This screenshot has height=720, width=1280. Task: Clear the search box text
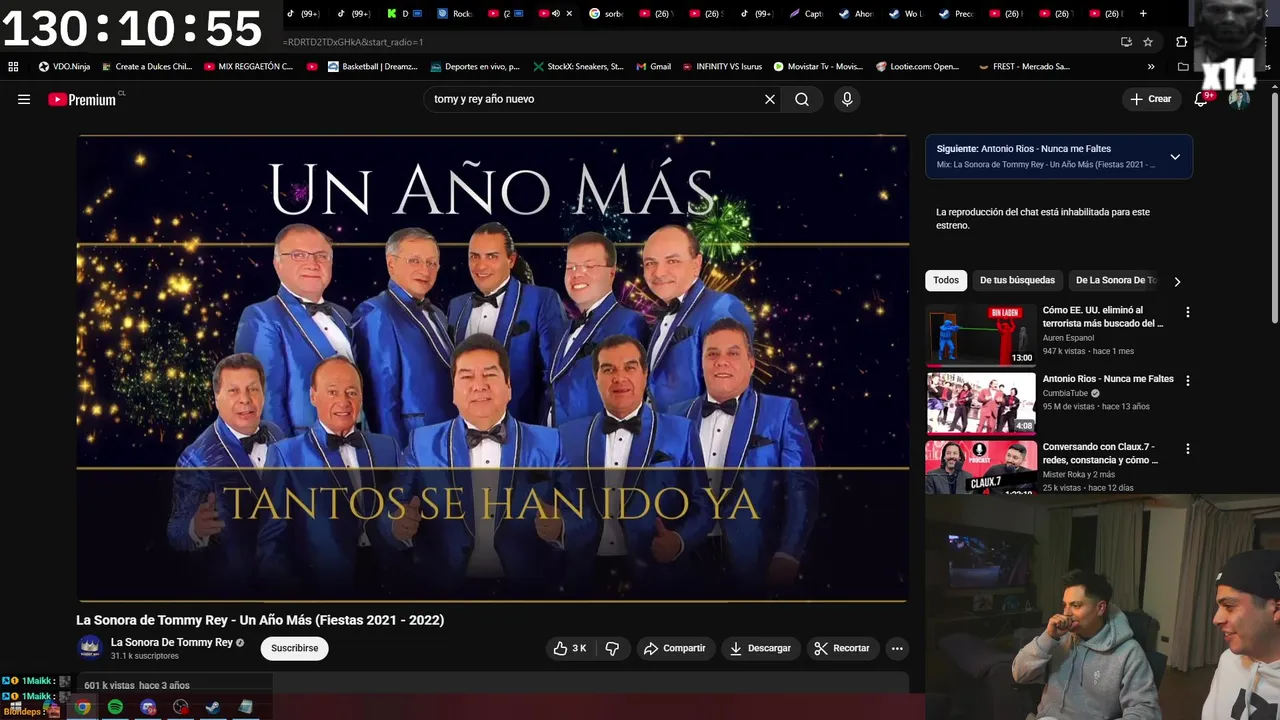770,99
